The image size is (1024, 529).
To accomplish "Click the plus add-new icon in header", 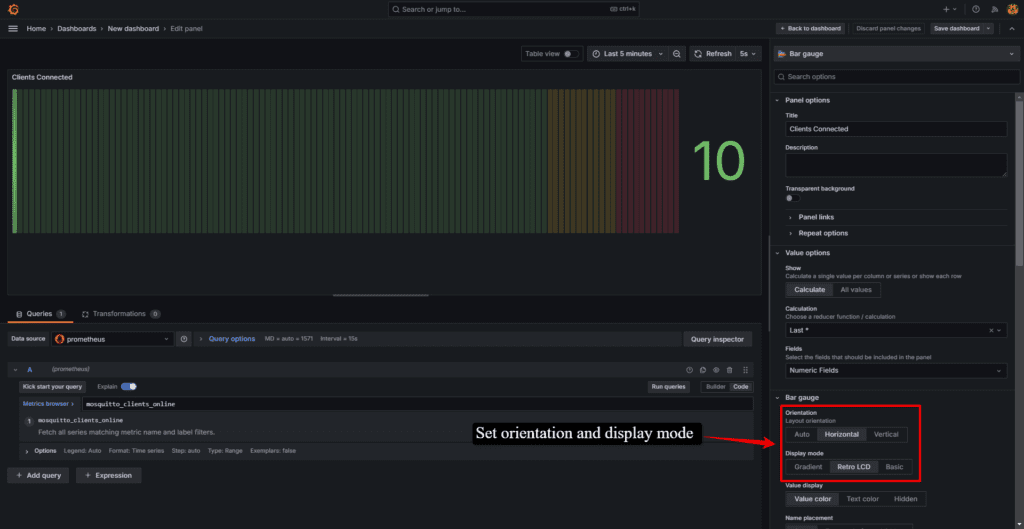I will pos(950,9).
